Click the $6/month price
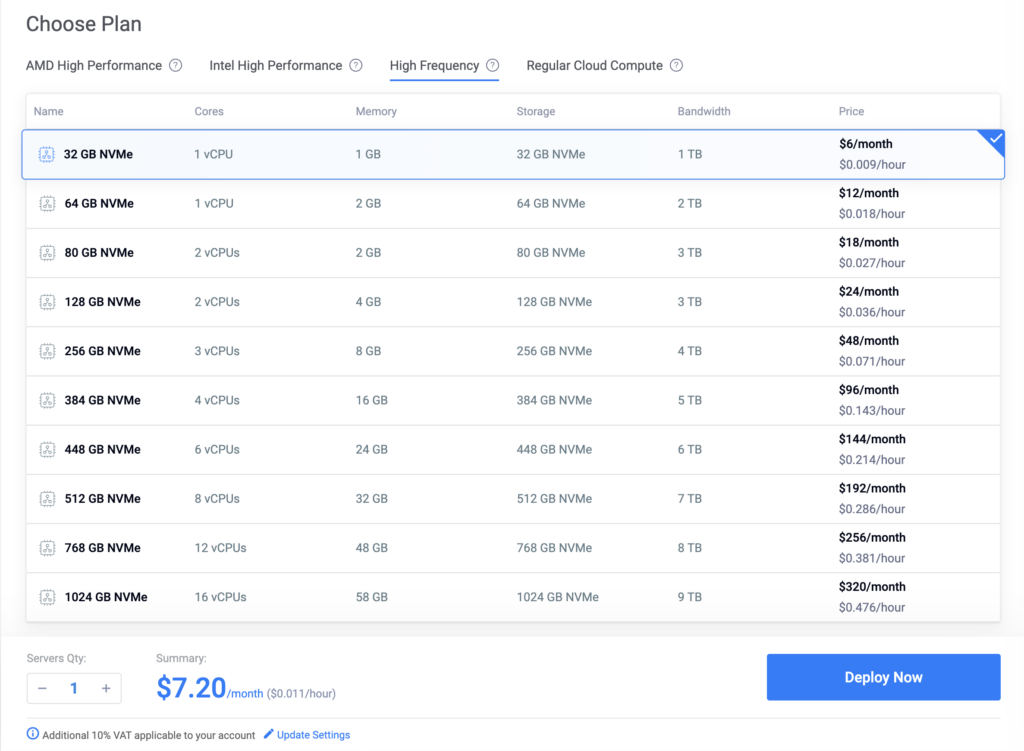Image resolution: width=1024 pixels, height=751 pixels. click(866, 144)
